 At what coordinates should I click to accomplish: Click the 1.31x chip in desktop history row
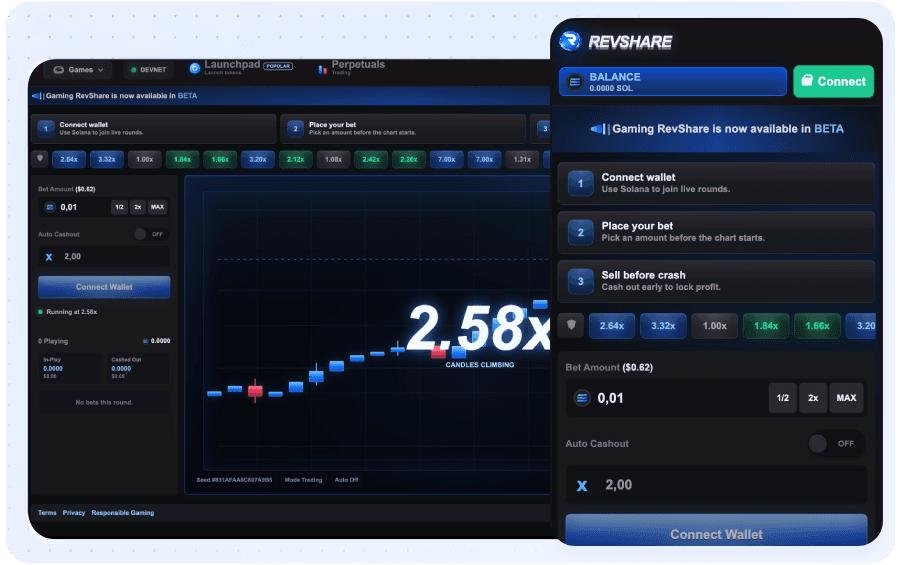click(522, 159)
